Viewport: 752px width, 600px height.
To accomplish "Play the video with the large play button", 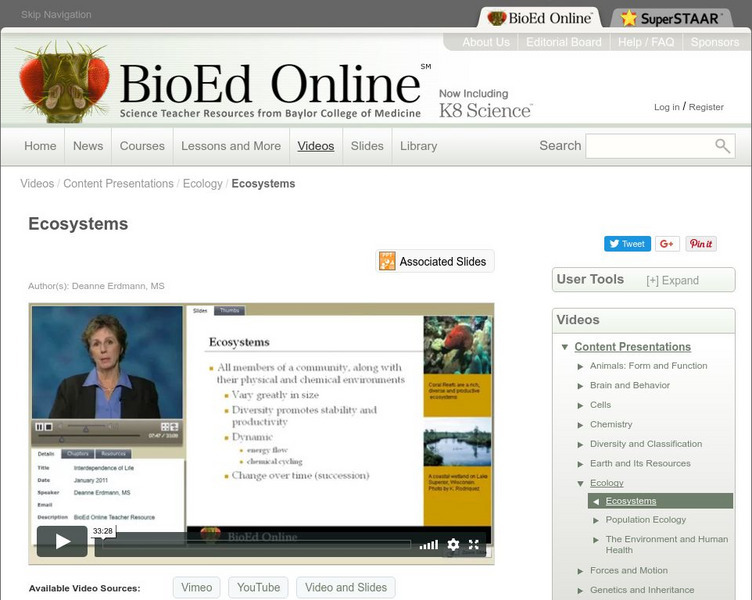I will click(x=62, y=541).
